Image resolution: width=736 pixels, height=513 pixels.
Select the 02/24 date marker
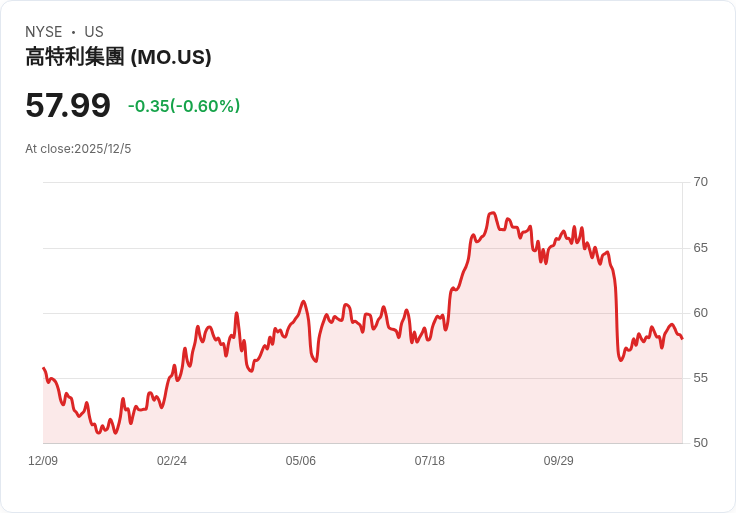point(172,461)
